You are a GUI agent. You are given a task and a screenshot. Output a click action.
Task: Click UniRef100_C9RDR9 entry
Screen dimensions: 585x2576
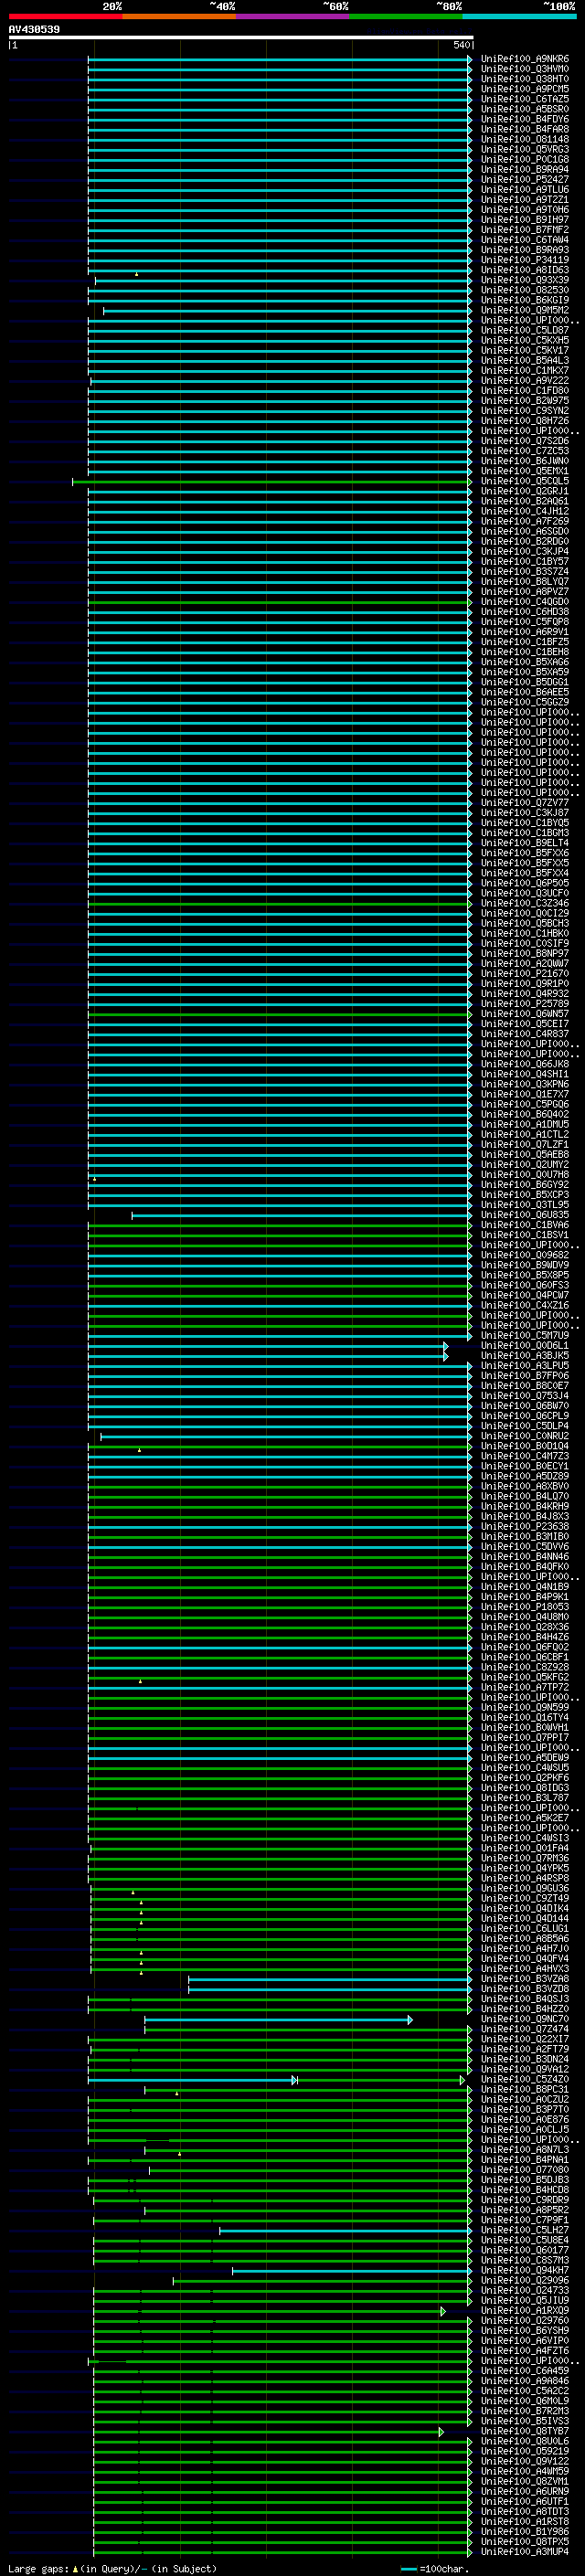[x=525, y=2199]
